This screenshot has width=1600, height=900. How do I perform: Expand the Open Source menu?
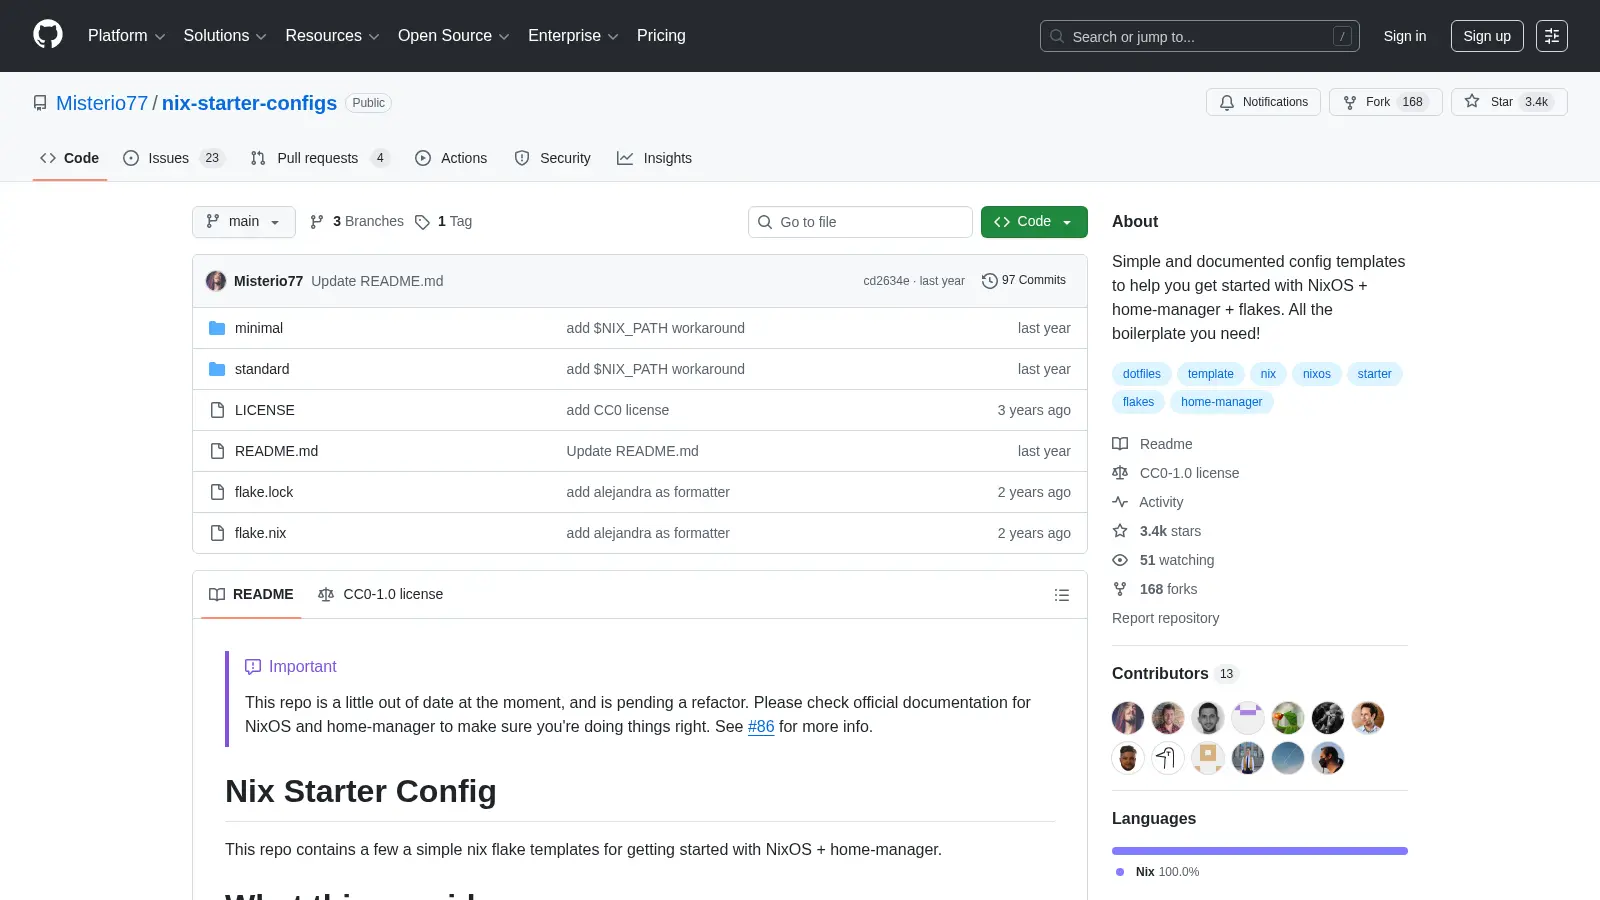tap(454, 36)
